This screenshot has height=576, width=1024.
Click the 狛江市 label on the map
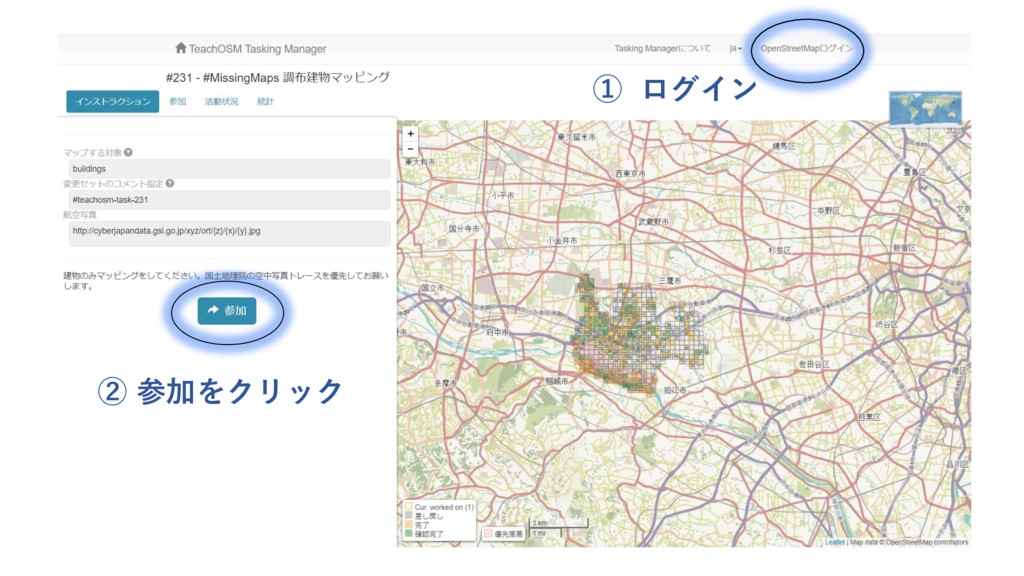click(675, 390)
